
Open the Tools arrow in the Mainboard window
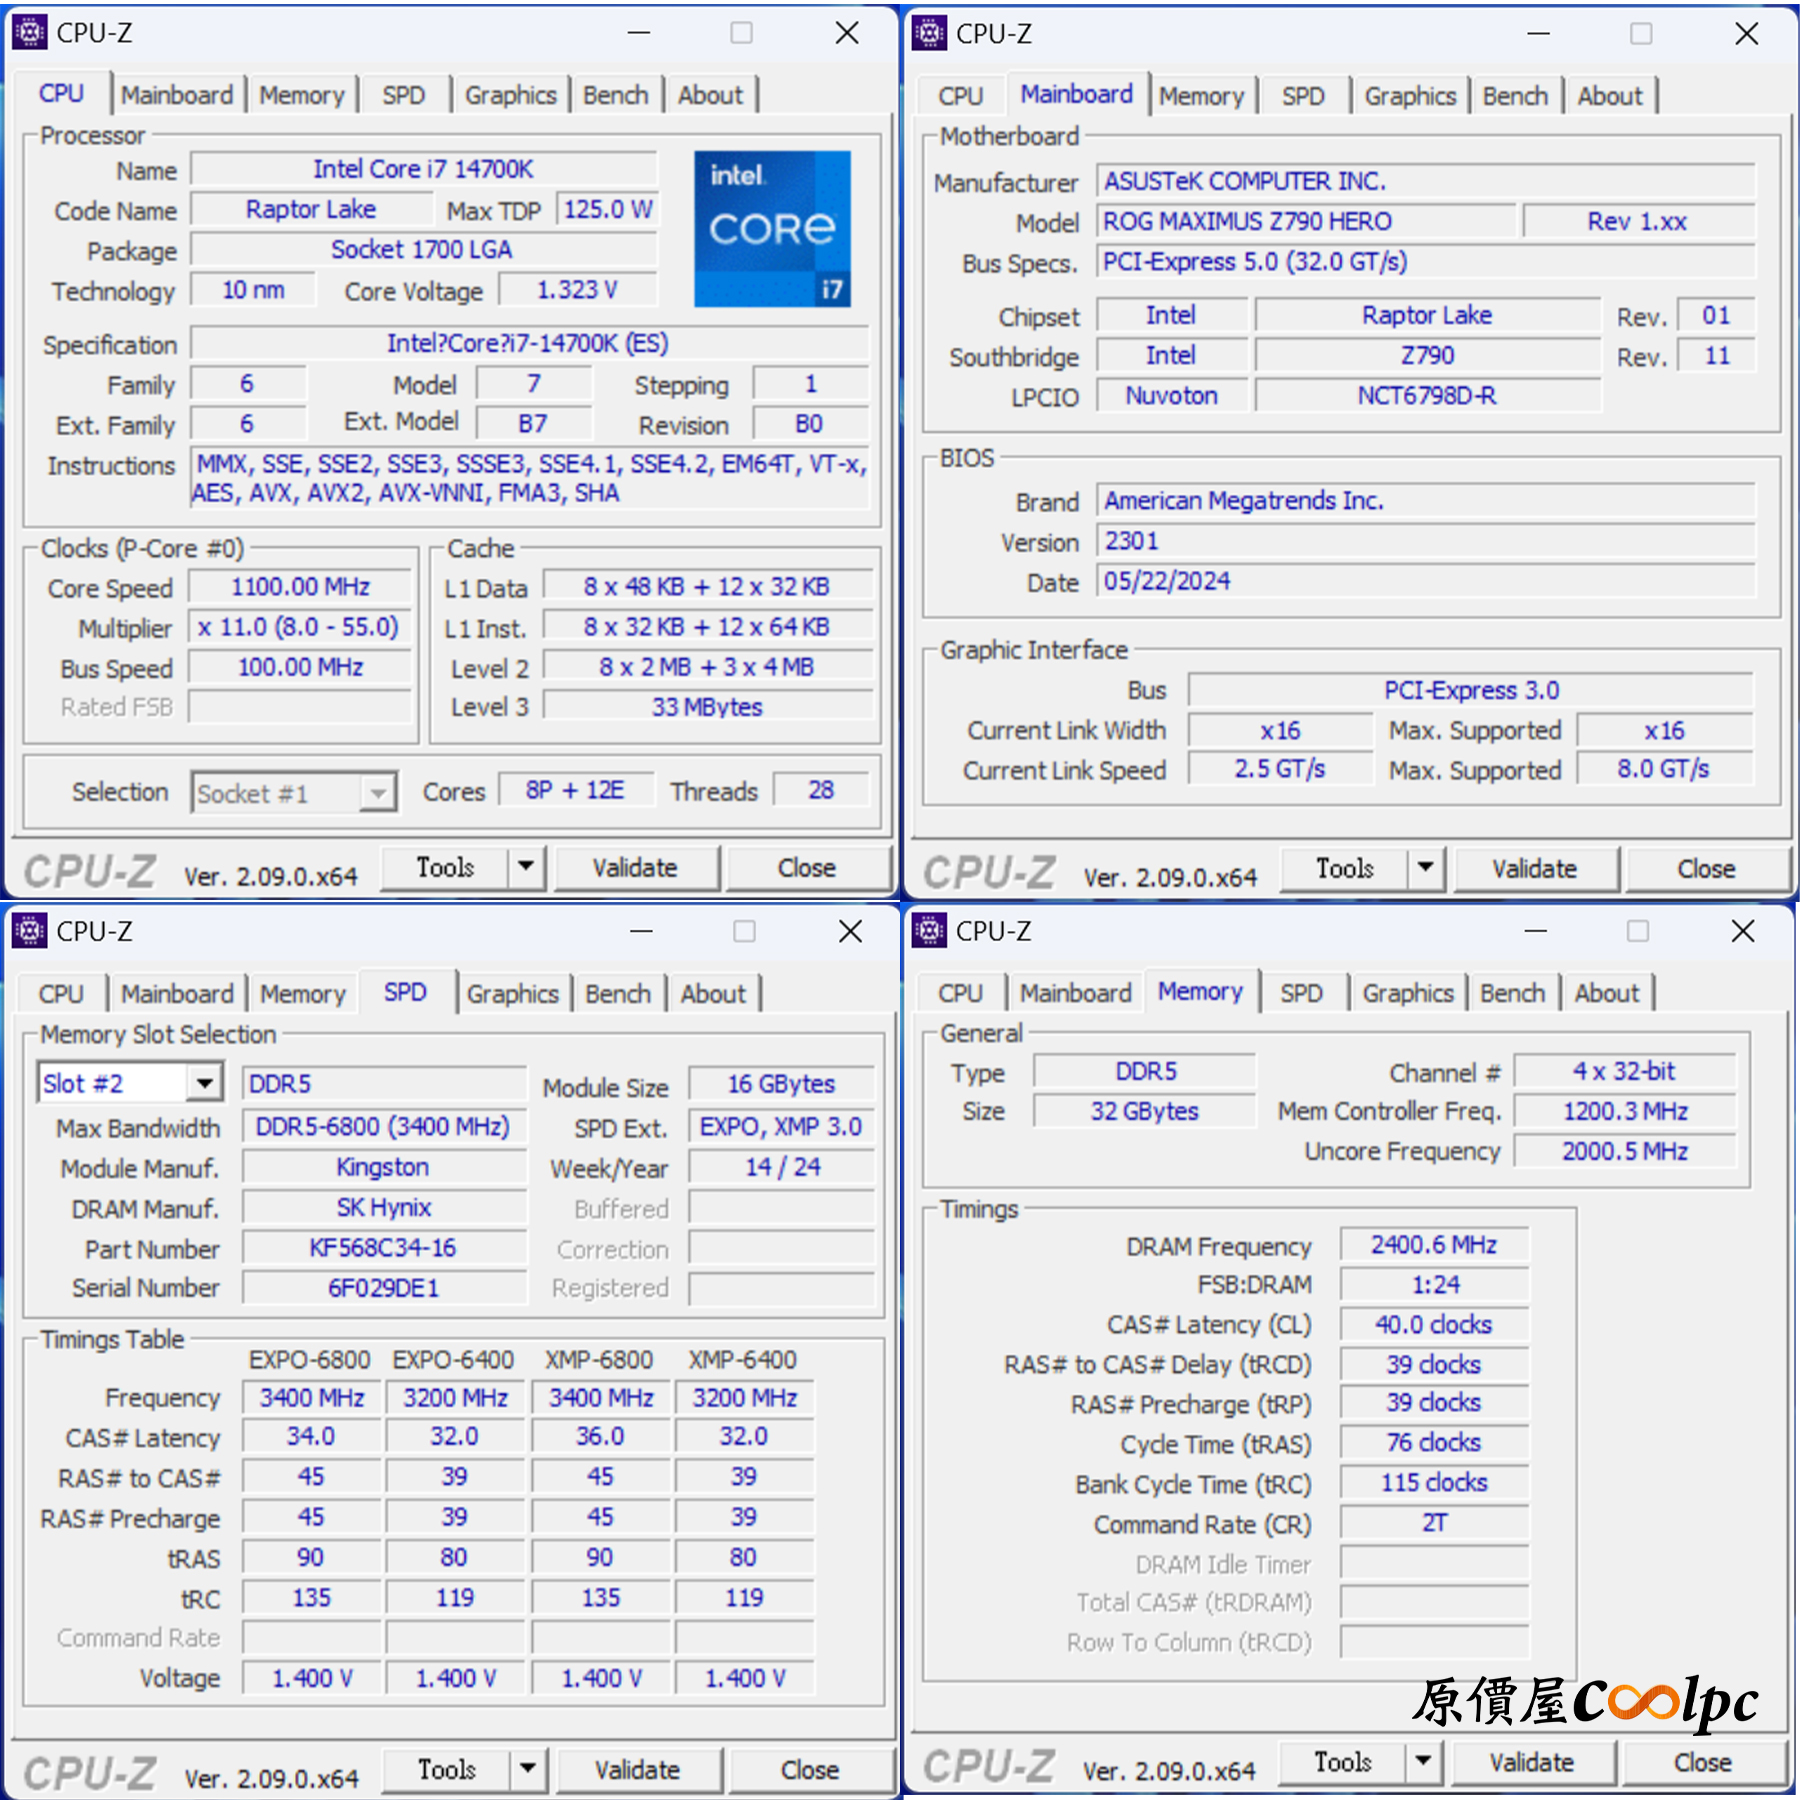tap(1426, 868)
